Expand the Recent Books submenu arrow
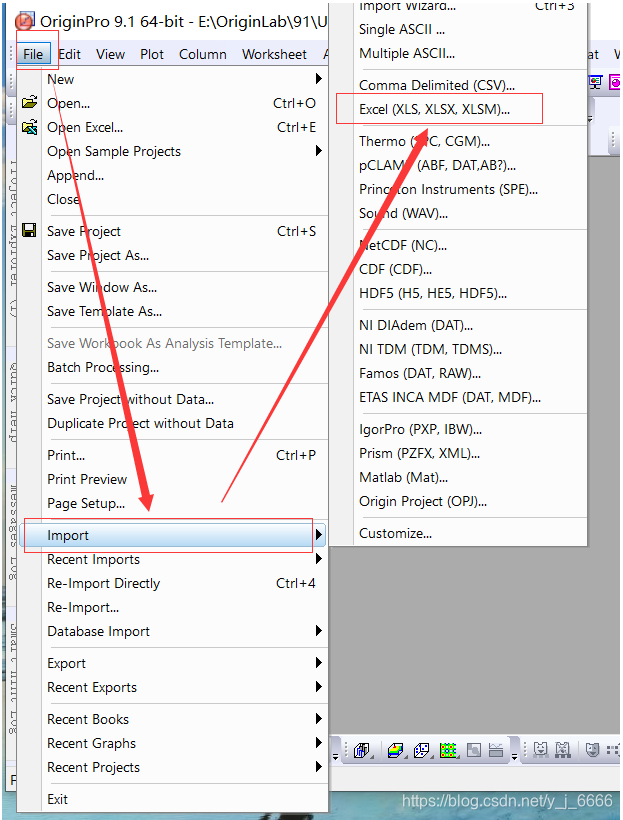The image size is (623, 820). 319,719
